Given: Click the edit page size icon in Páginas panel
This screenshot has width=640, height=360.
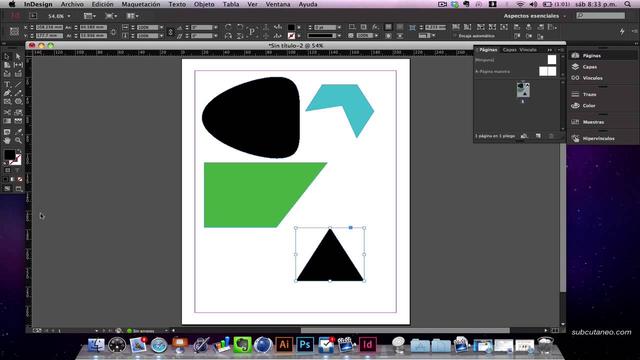Looking at the screenshot, I should click(524, 136).
